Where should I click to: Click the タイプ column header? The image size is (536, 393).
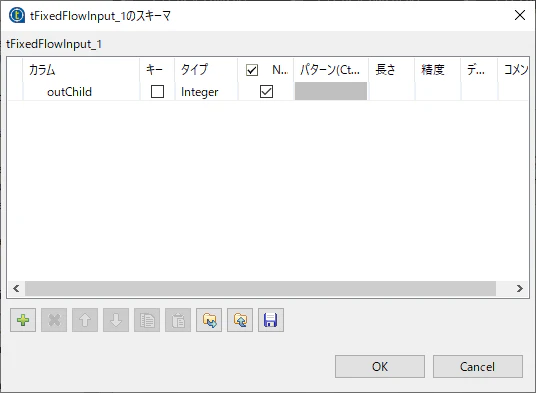tap(206, 70)
